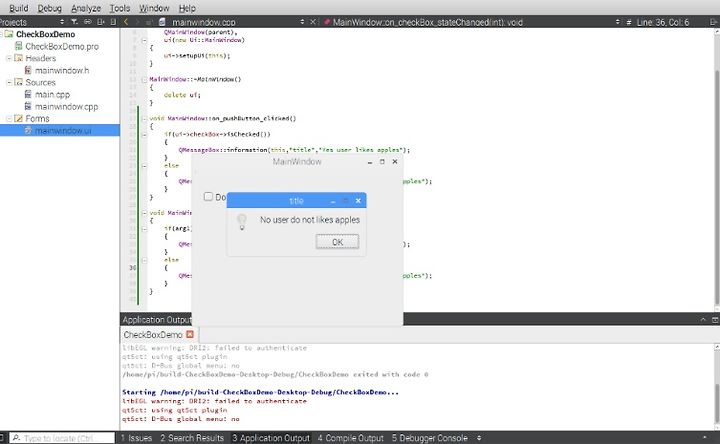This screenshot has width=720, height=444.
Task: Click the Line 36, Col 6 indicator
Action: [663, 22]
